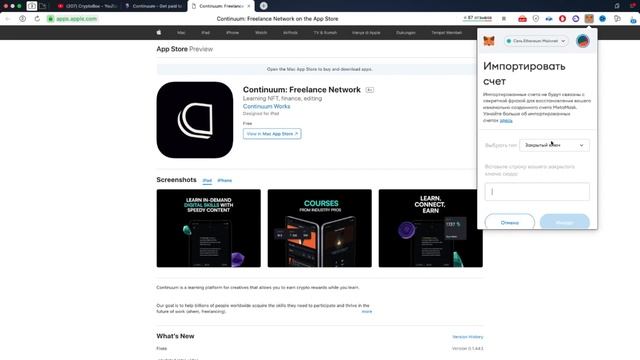Screen dimensions: 640x360
Task: Open the Mac menu in the Apple nav bar
Action: [181, 33]
